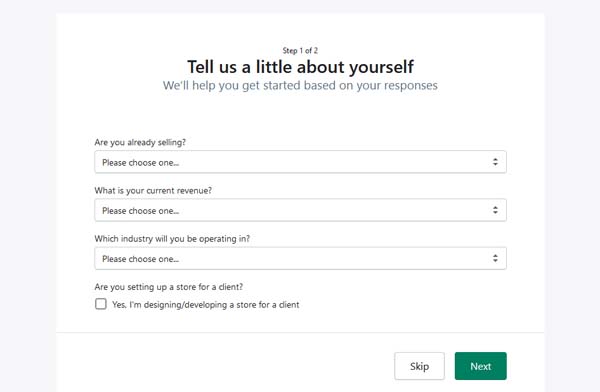Skip this onboarding step
Image resolution: width=600 pixels, height=392 pixels.
point(419,366)
